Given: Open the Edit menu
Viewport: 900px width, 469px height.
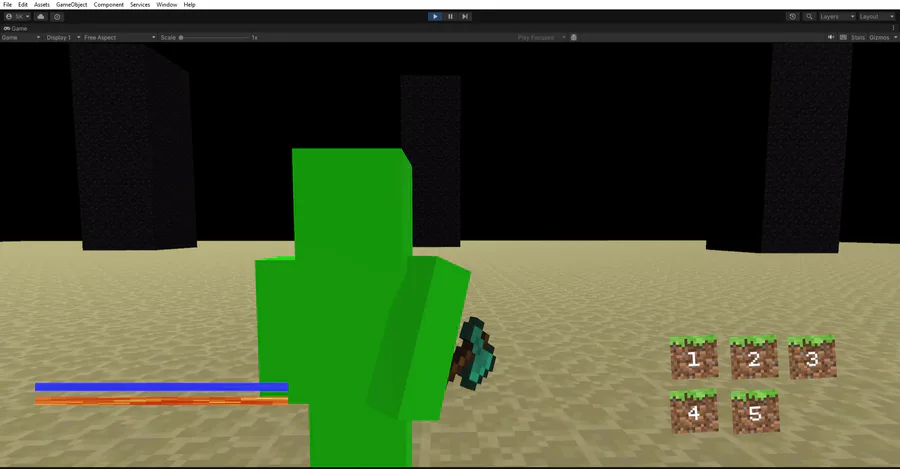Looking at the screenshot, I should 23,5.
